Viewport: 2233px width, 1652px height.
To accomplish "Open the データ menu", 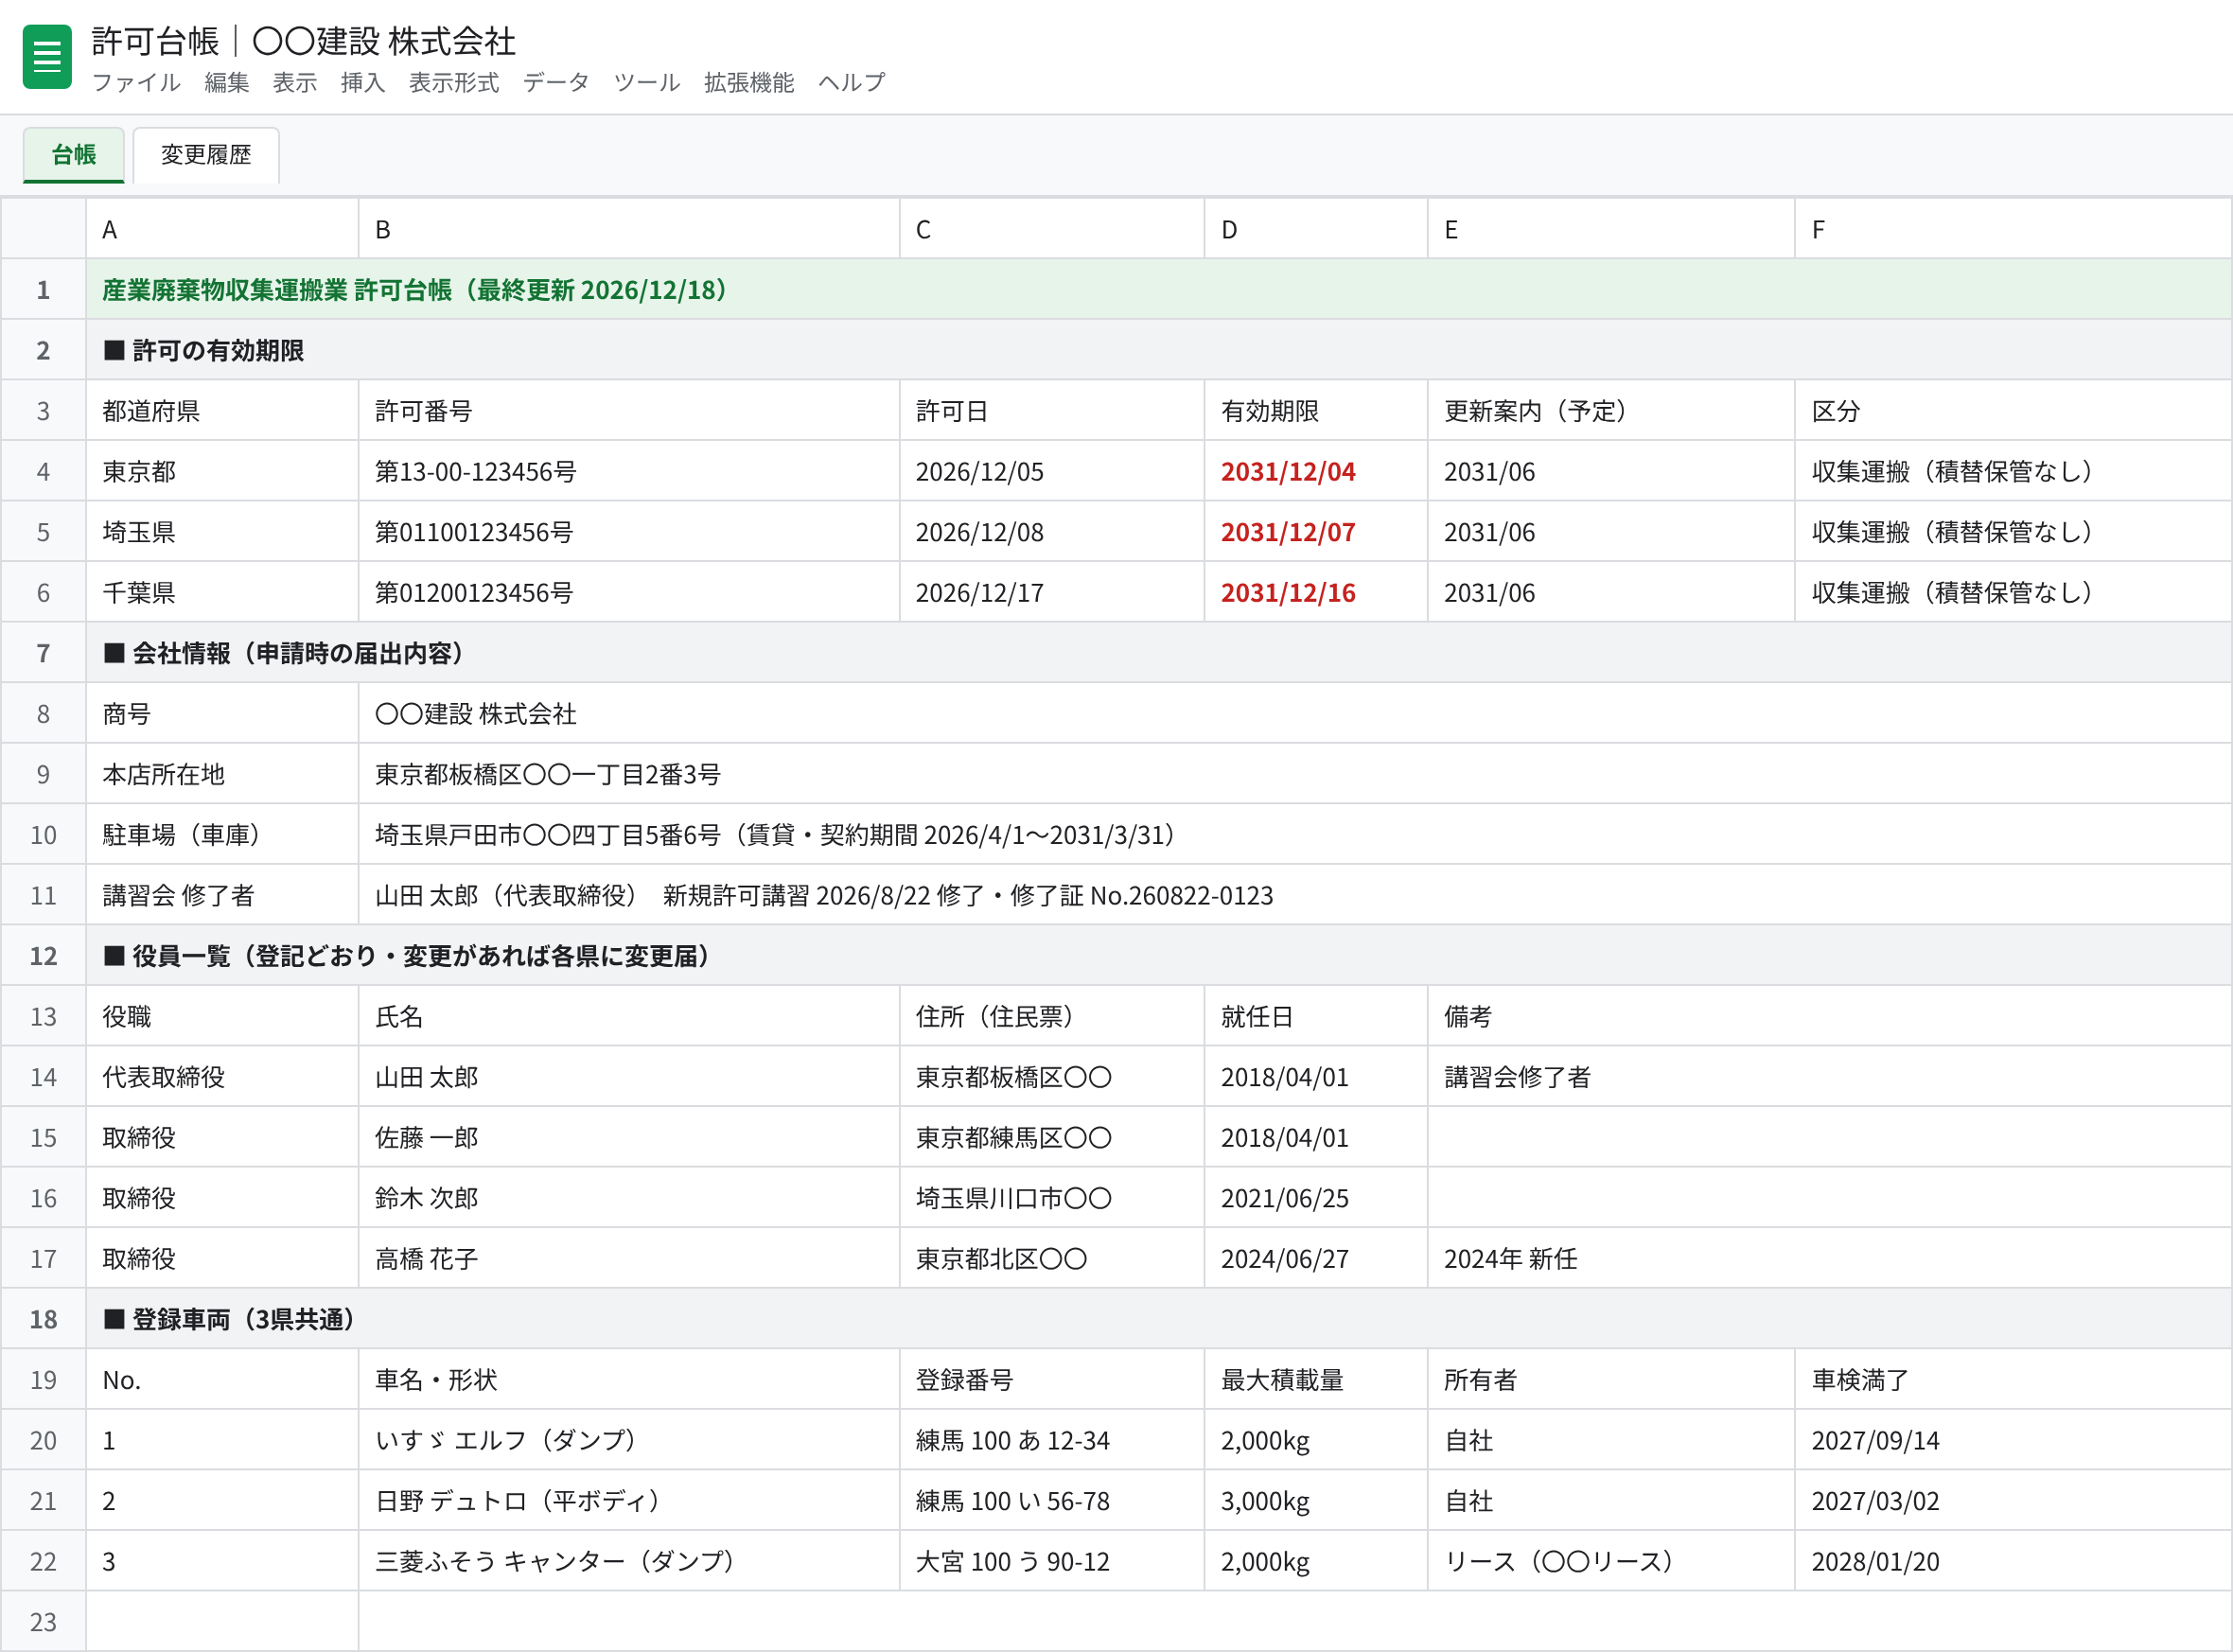I will [556, 82].
